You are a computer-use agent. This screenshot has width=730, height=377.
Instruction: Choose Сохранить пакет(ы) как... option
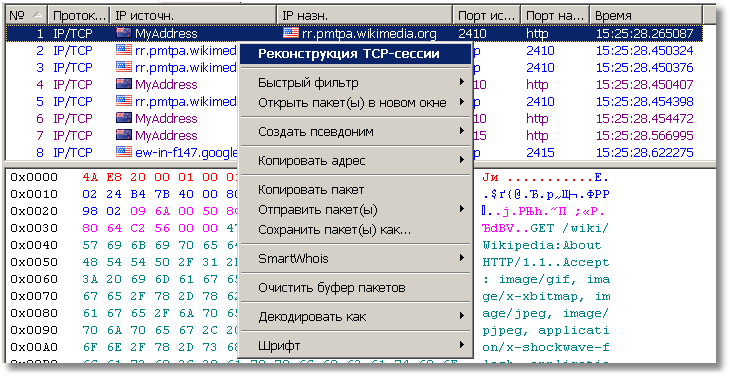click(x=355, y=229)
